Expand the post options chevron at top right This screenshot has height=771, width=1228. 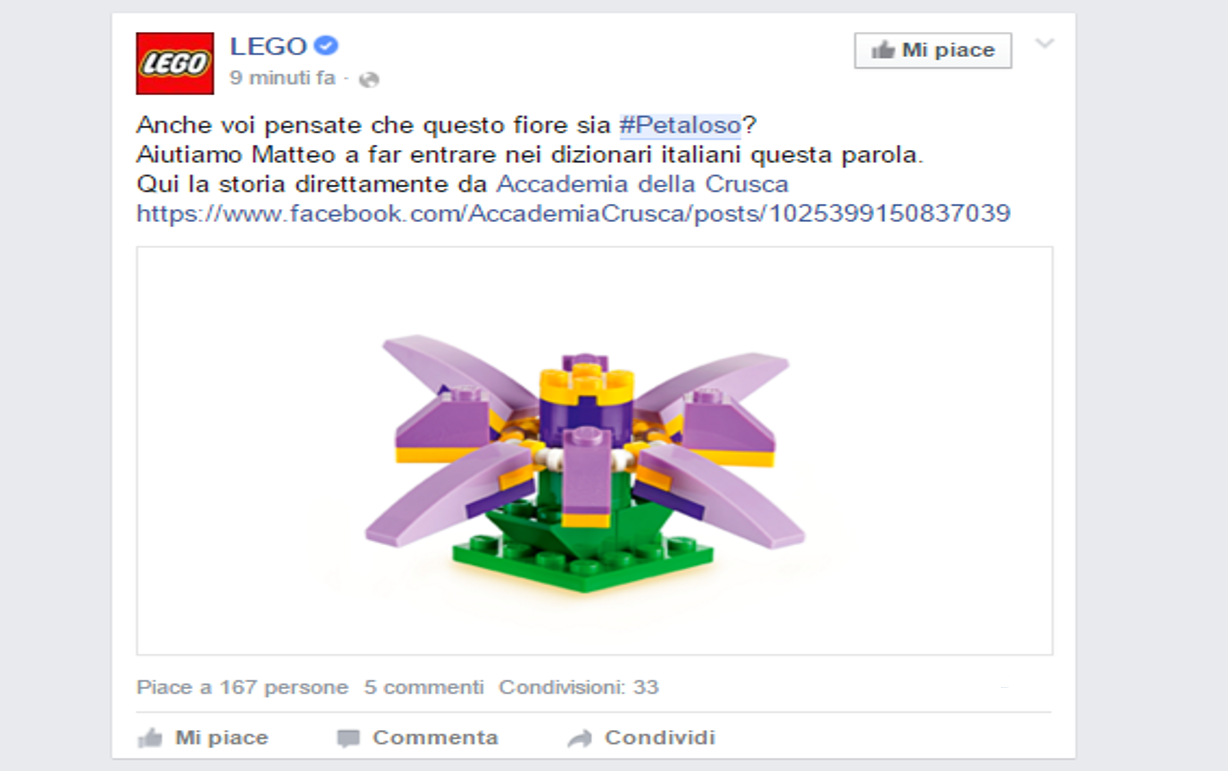(x=1044, y=44)
